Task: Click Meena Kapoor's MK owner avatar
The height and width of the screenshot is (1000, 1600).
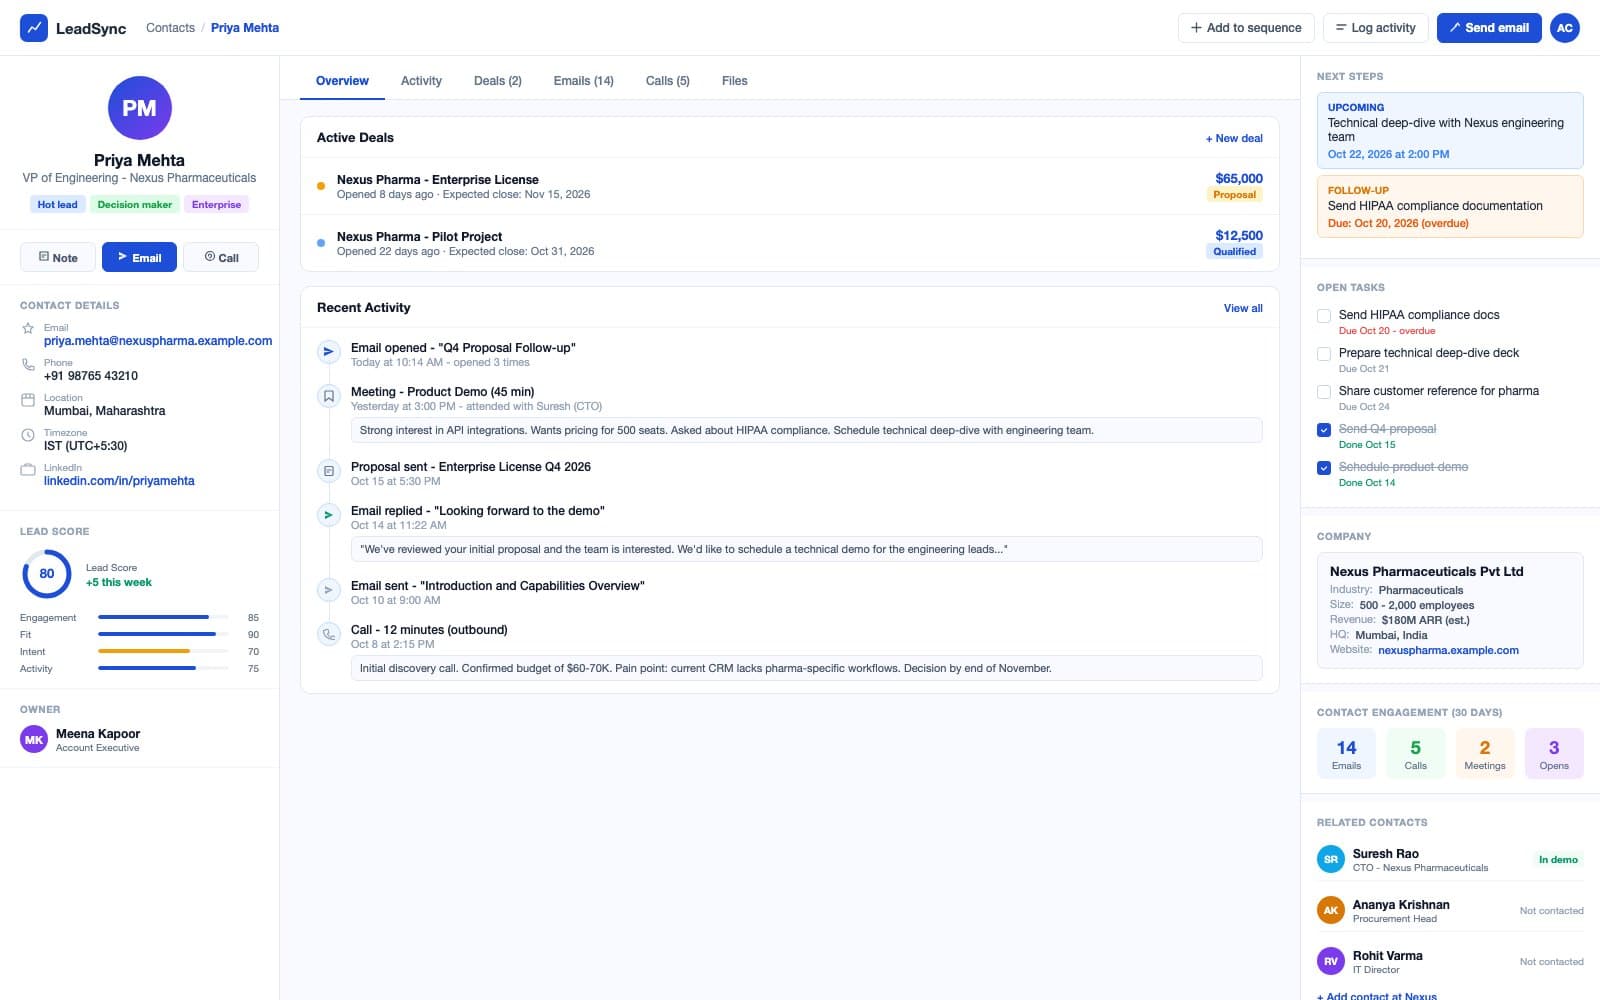Action: click(x=34, y=740)
